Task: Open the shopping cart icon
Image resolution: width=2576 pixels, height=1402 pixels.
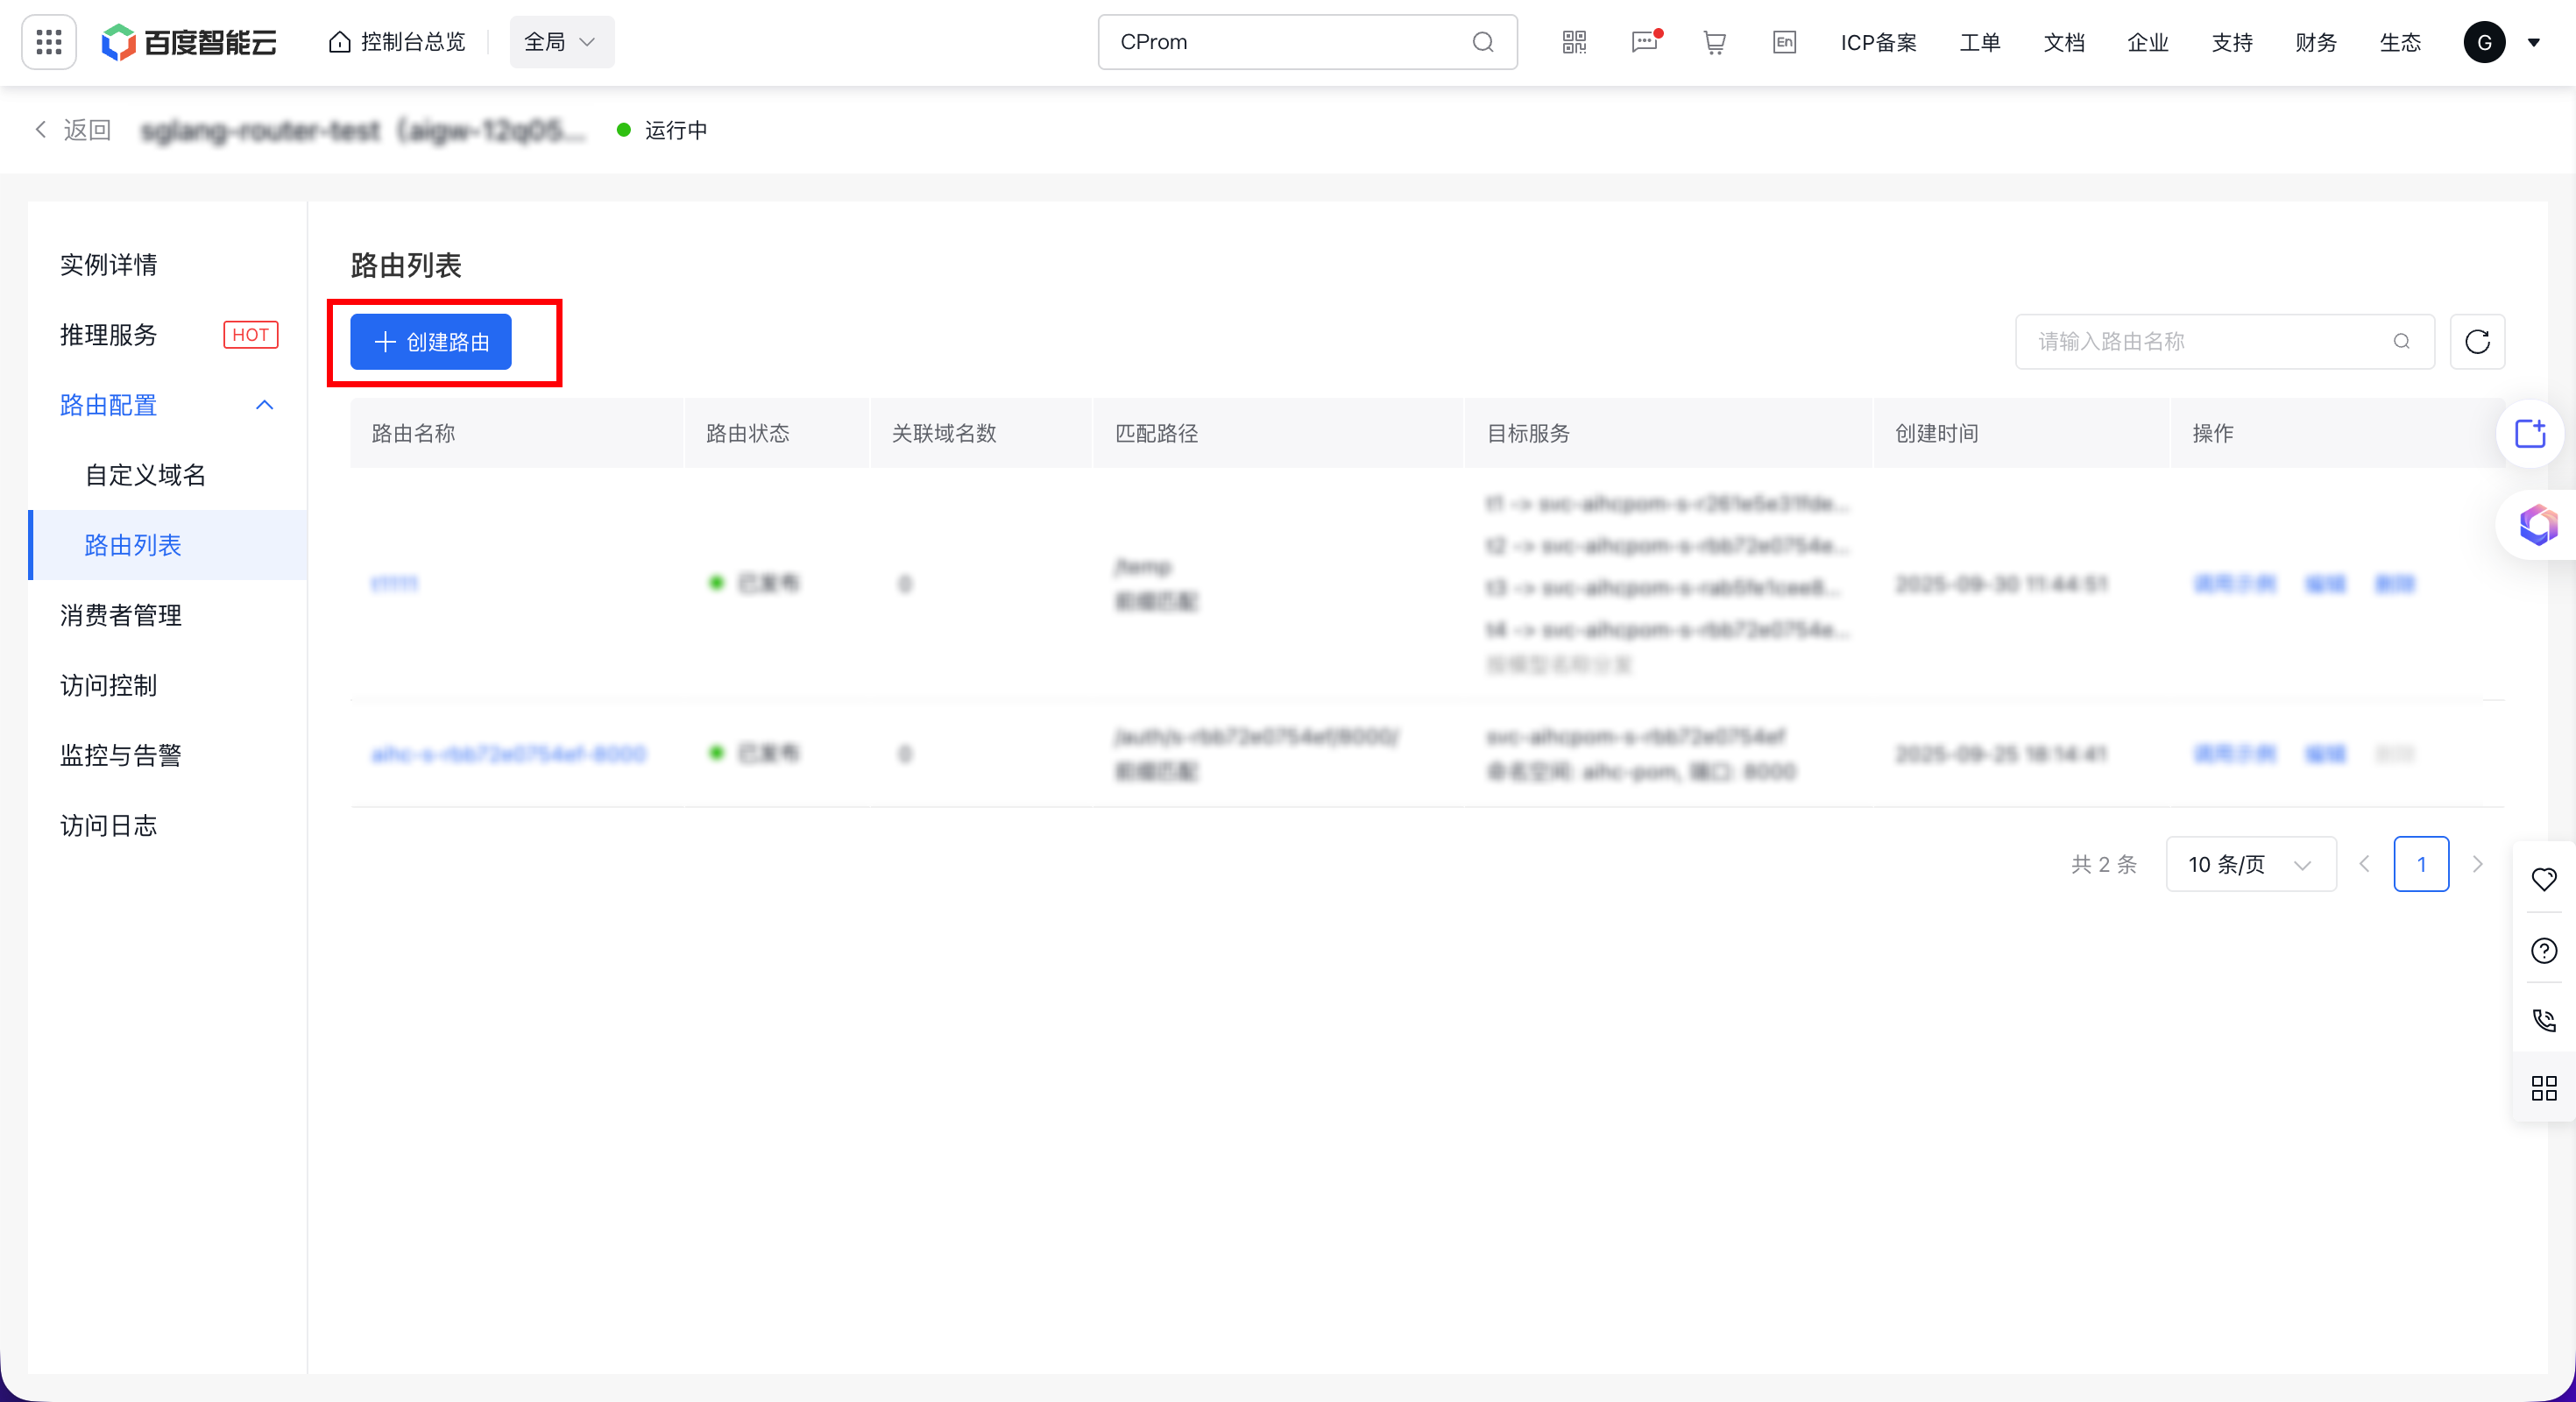Action: (x=1714, y=42)
